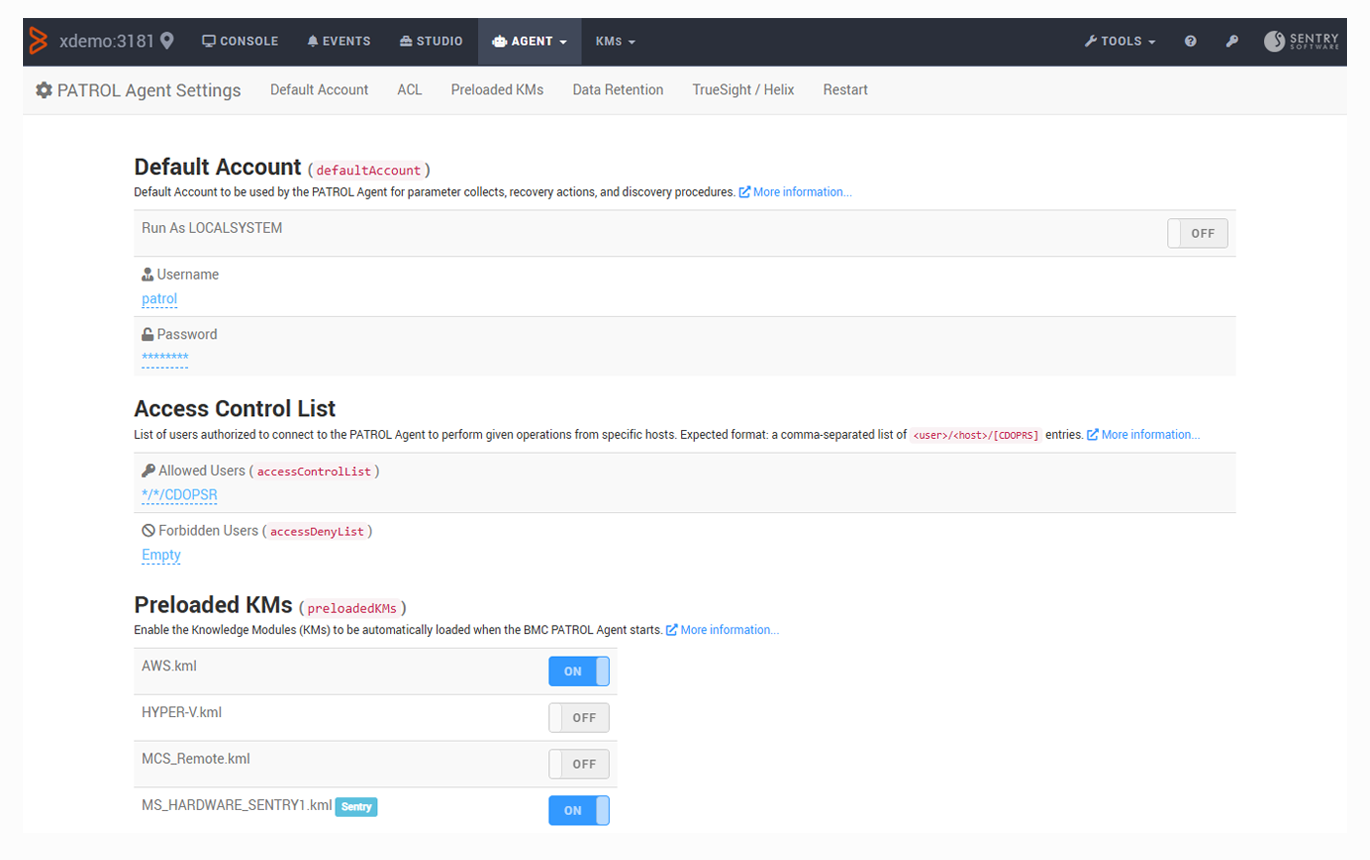Screen dimensions: 1370x860
Task: Edit the Allowed Users */*/CDOPSR value
Action: click(x=179, y=495)
